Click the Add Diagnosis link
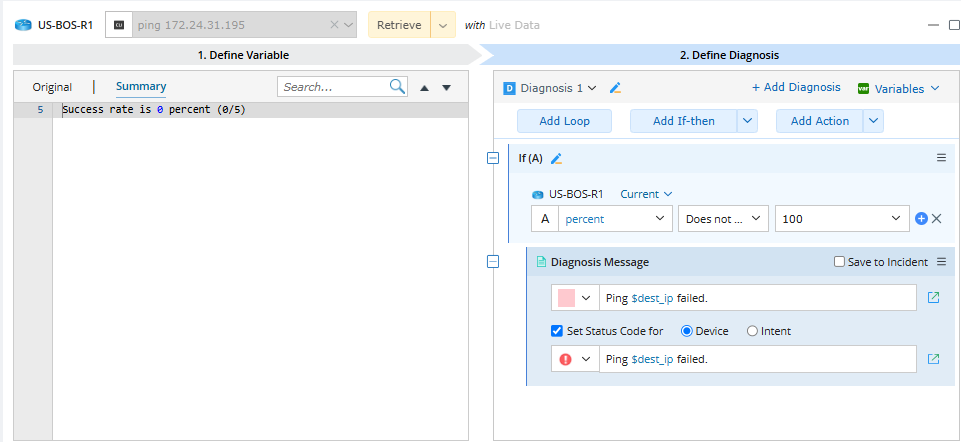961x442 pixels. pos(796,88)
